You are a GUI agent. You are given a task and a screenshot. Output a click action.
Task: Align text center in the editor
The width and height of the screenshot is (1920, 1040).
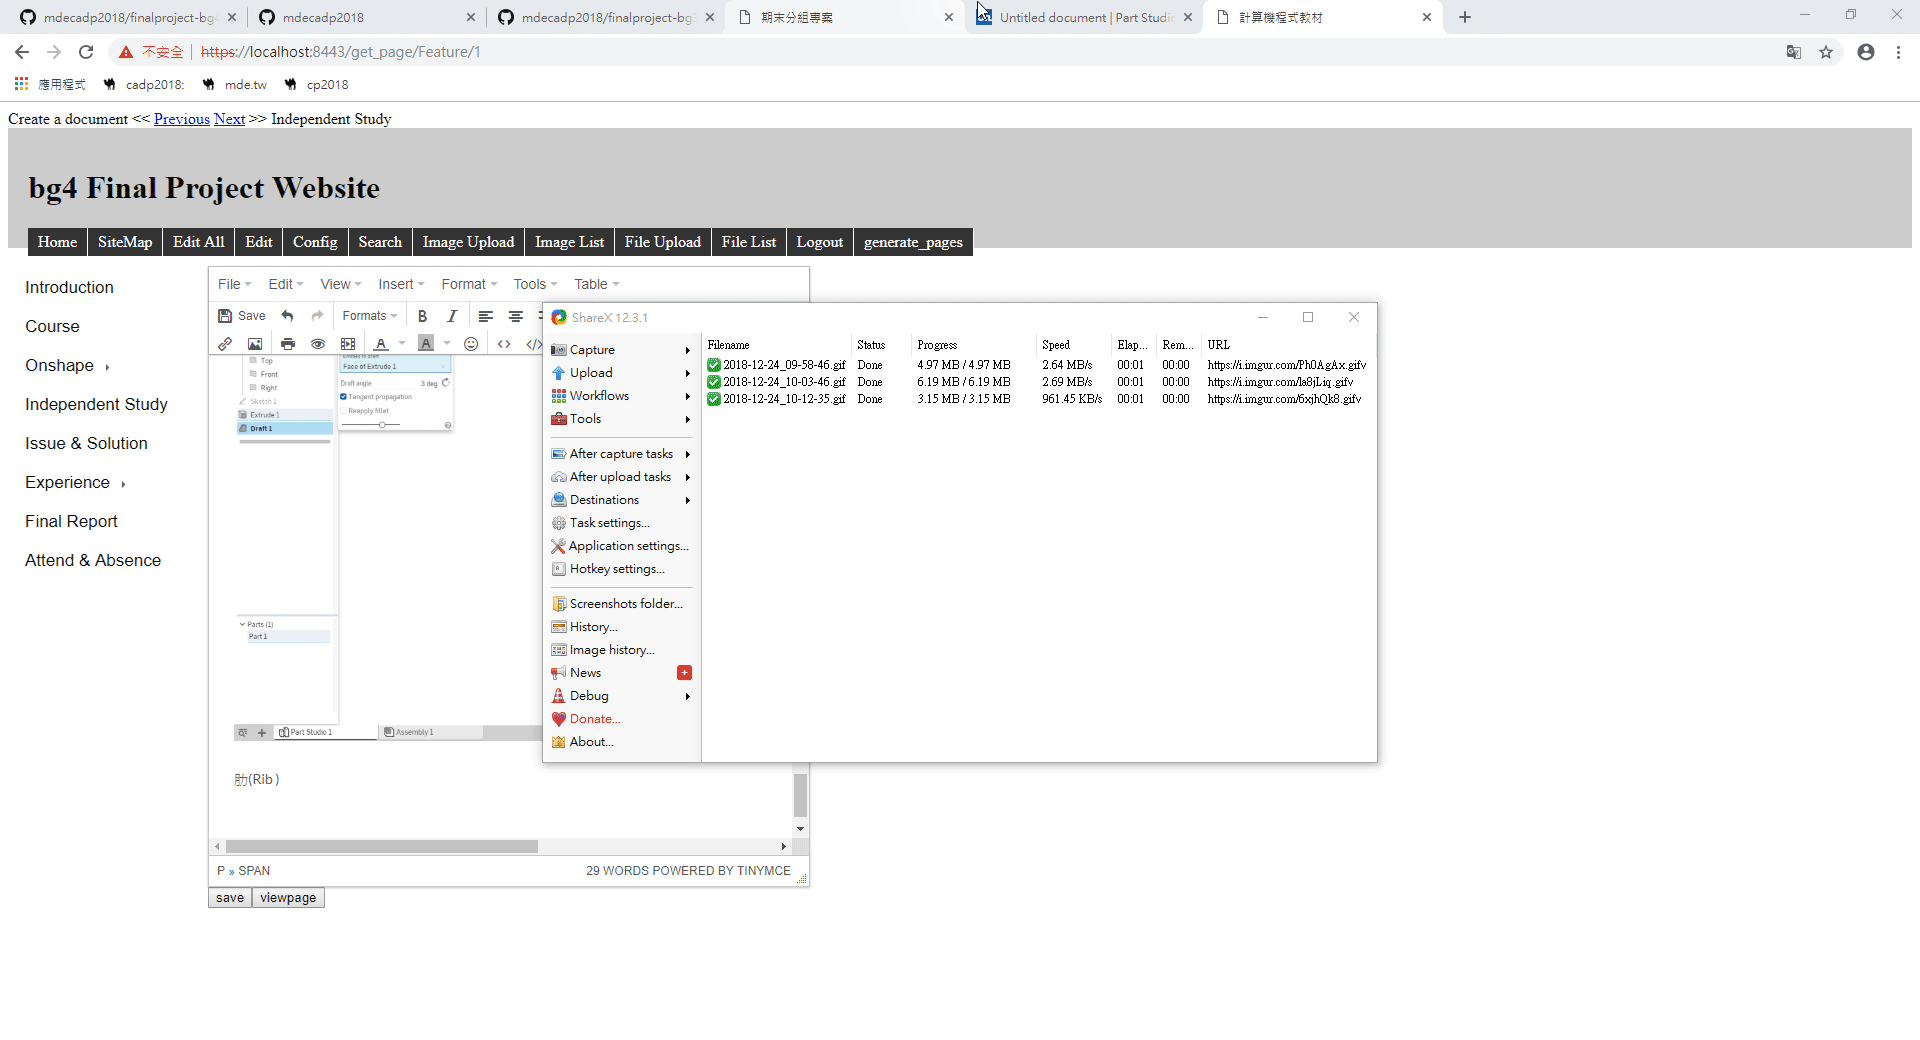click(516, 316)
